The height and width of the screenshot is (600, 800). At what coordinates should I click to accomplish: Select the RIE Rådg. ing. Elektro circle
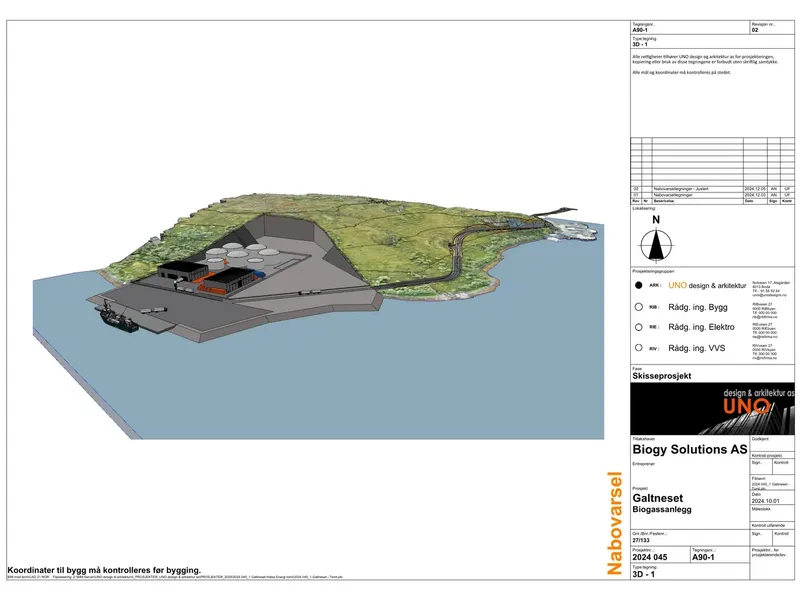coord(638,327)
